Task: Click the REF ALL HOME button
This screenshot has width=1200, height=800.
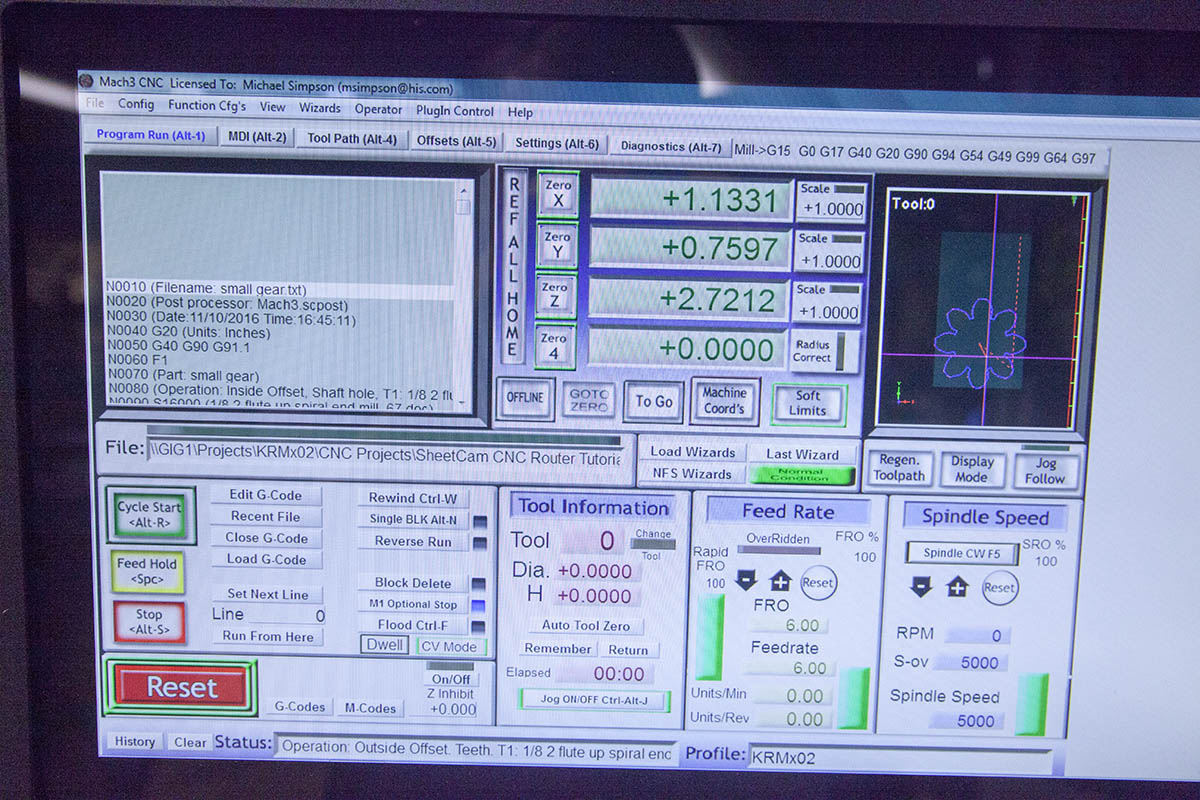Action: (x=513, y=266)
